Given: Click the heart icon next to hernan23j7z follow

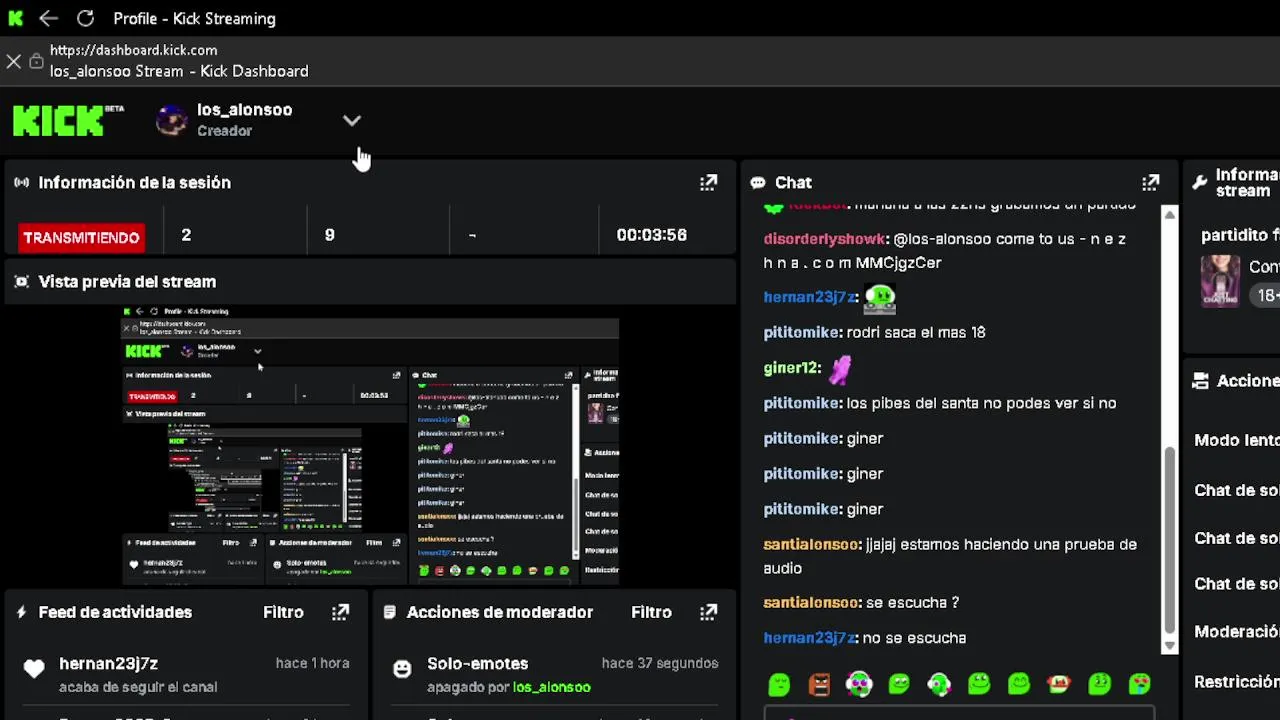Looking at the screenshot, I should pos(34,669).
